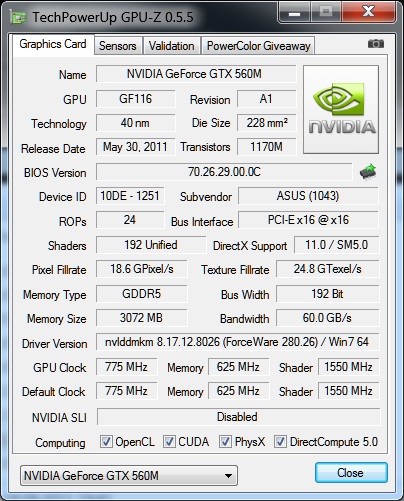
Task: Toggle the CUDA checkbox
Action: click(x=169, y=442)
